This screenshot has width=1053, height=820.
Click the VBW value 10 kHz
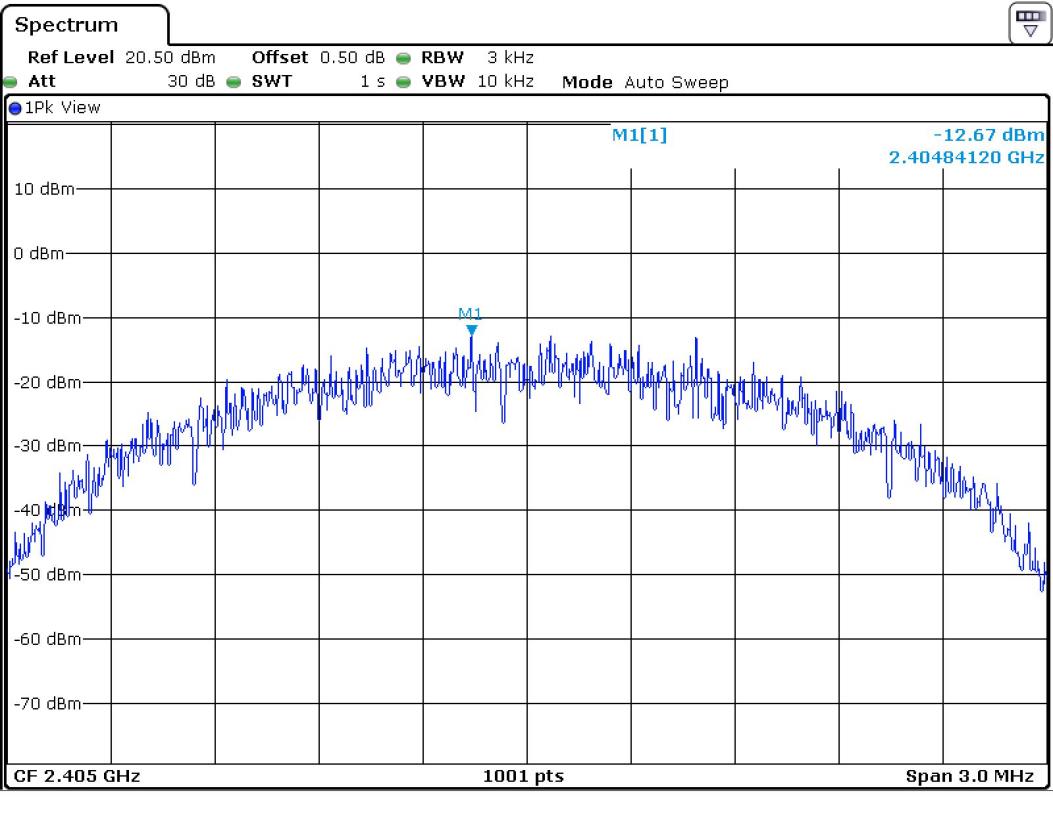[x=506, y=81]
